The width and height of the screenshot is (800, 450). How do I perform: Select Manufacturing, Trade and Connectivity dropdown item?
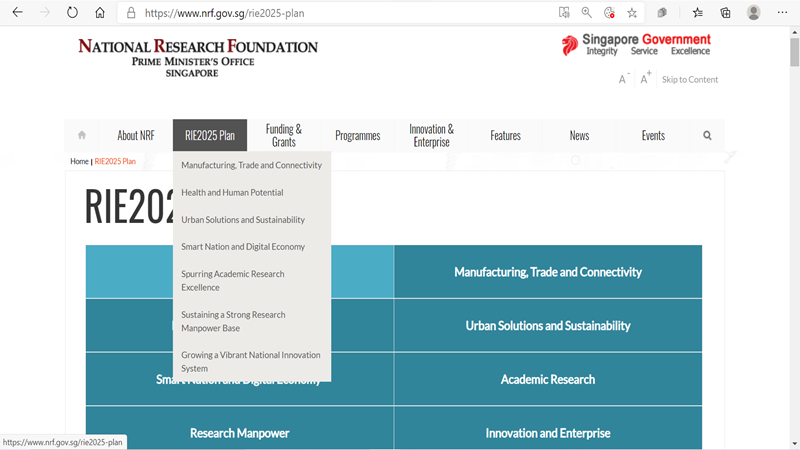(252, 165)
